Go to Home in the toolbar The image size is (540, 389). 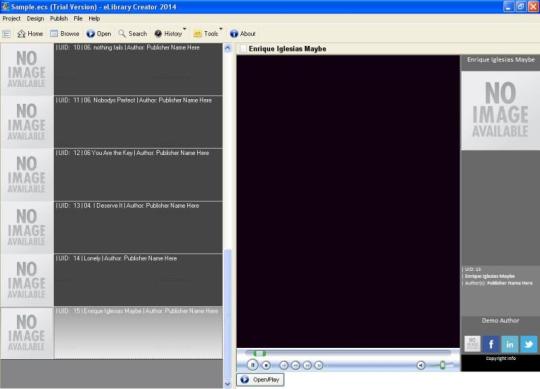point(30,34)
